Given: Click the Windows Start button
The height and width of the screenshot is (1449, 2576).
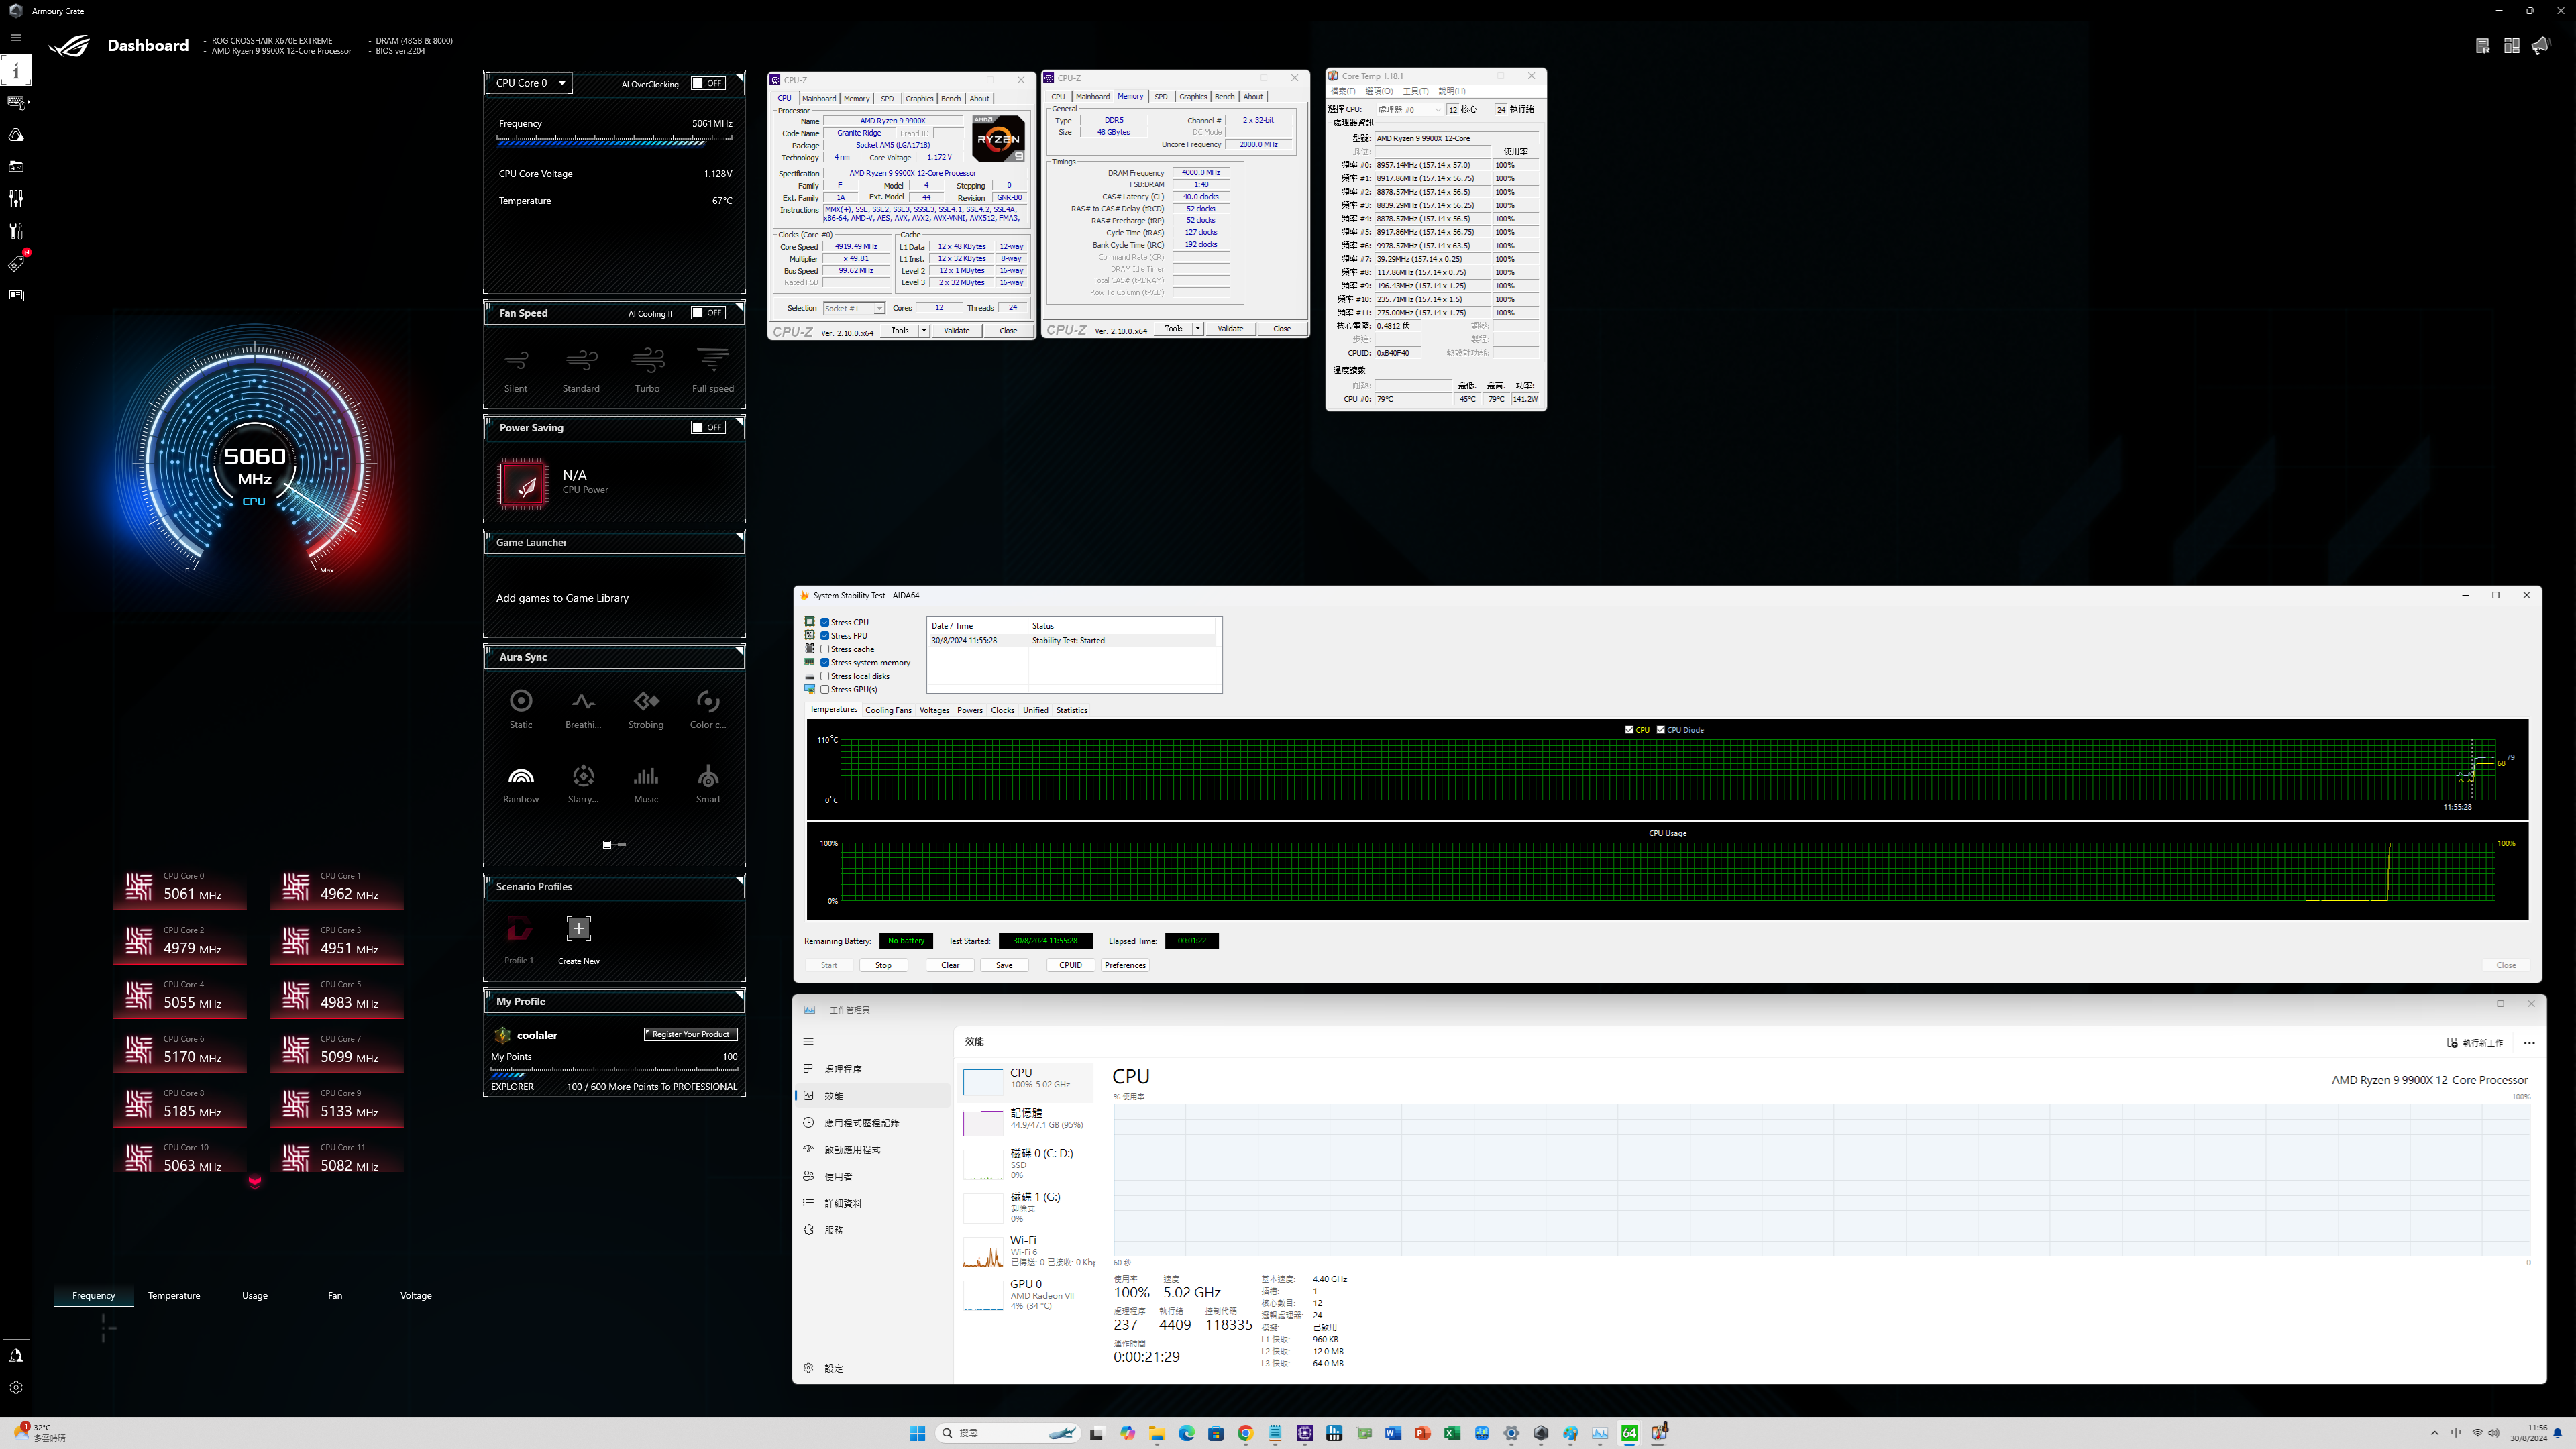Looking at the screenshot, I should [917, 1433].
